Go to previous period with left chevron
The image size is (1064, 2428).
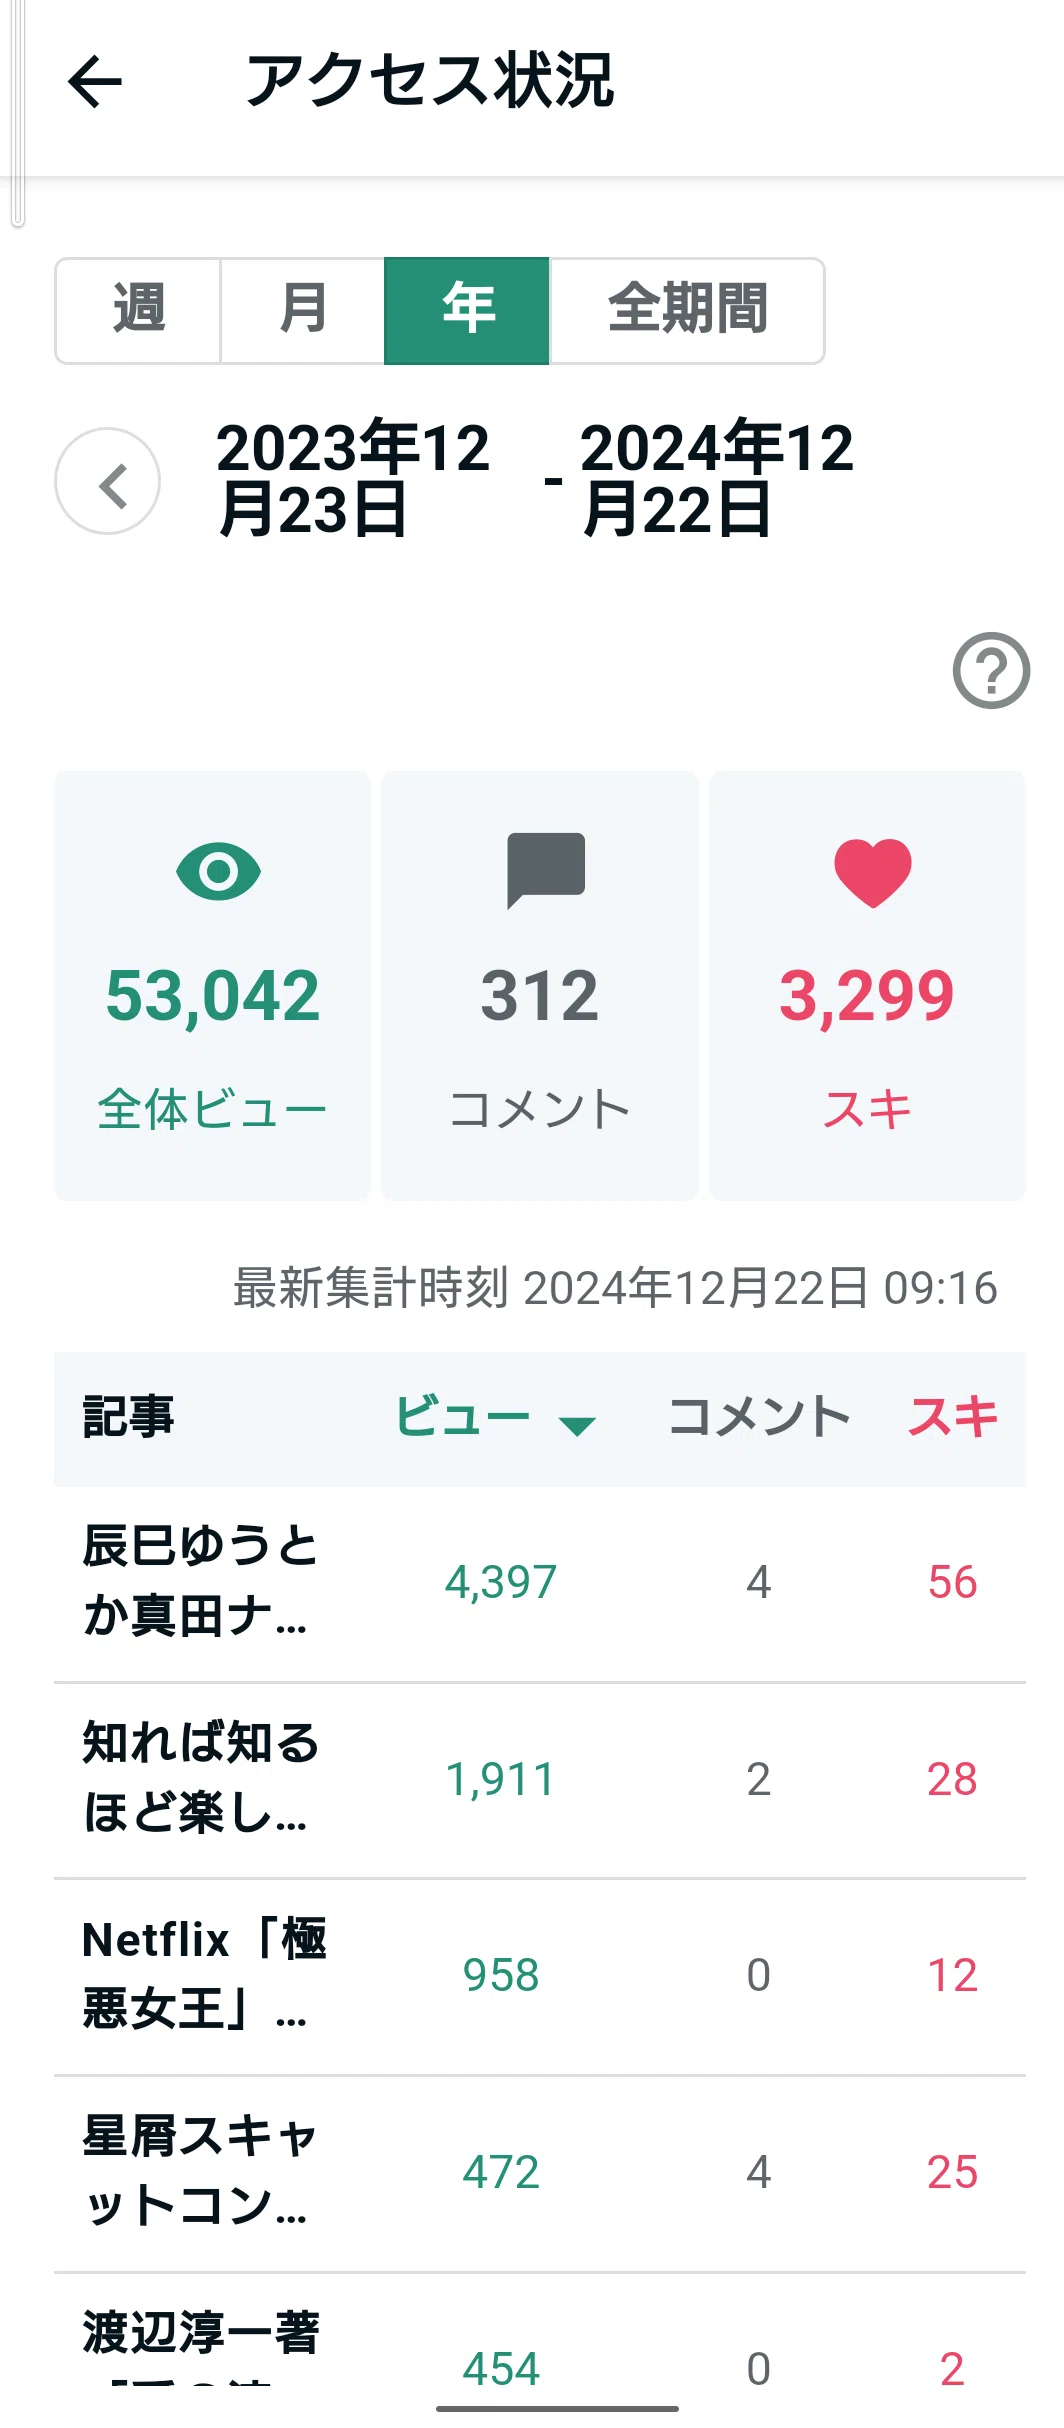click(108, 481)
